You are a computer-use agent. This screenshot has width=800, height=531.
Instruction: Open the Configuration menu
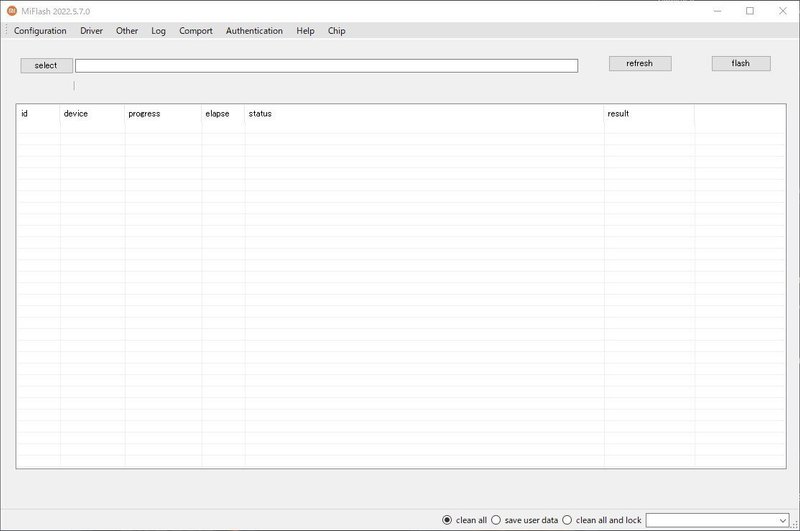[40, 31]
